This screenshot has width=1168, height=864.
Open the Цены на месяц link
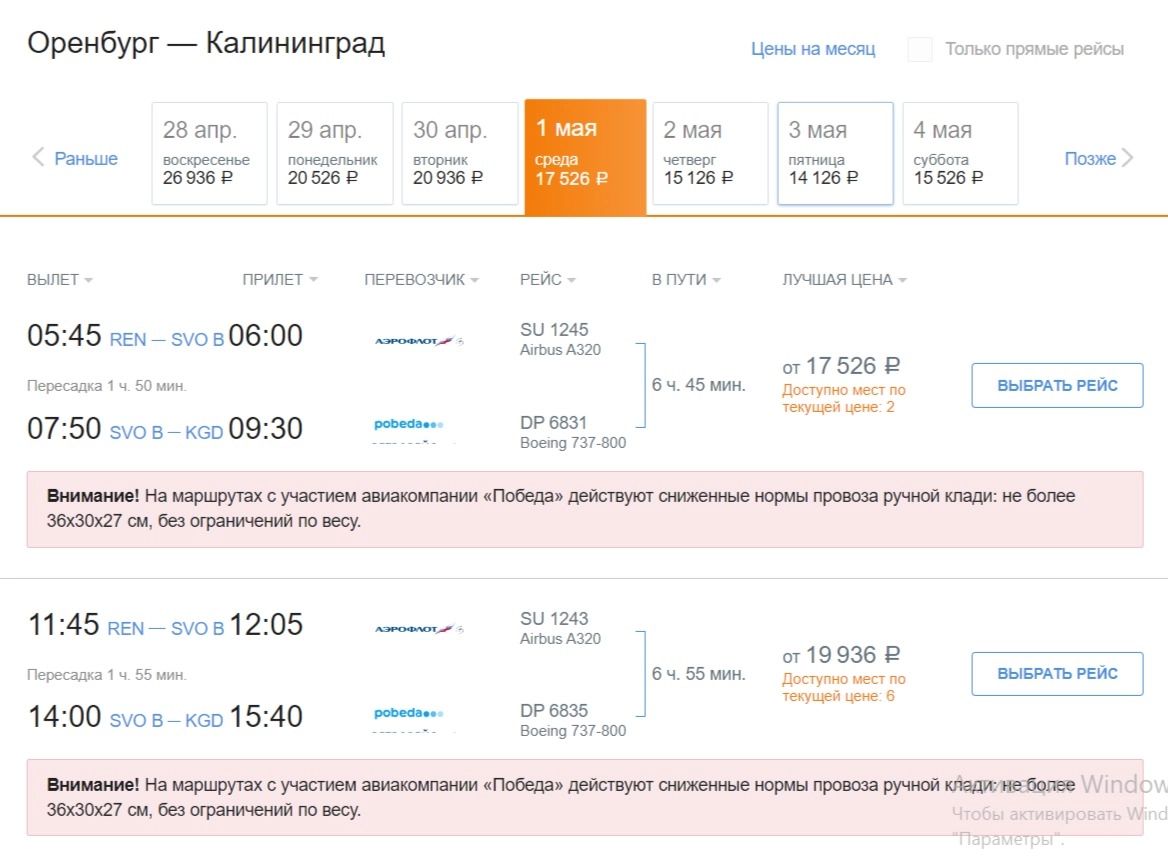tap(813, 49)
